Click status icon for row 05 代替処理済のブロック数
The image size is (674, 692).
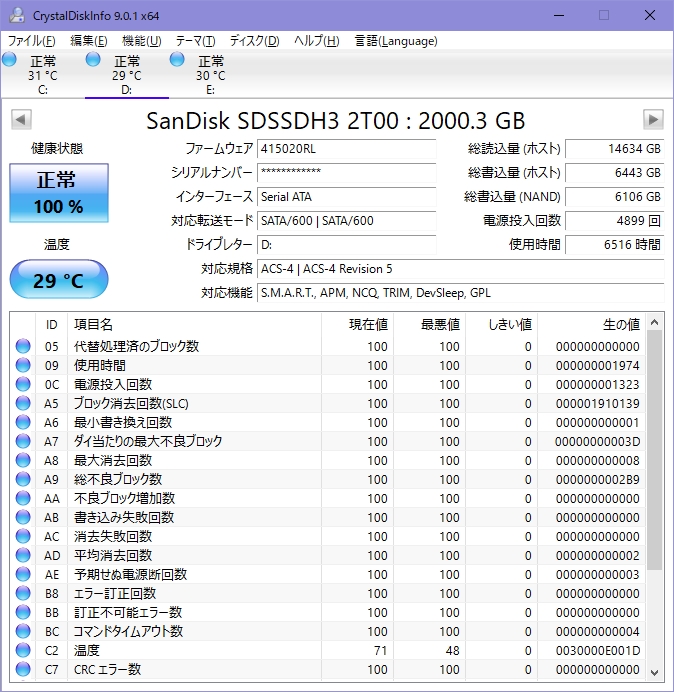tap(23, 346)
